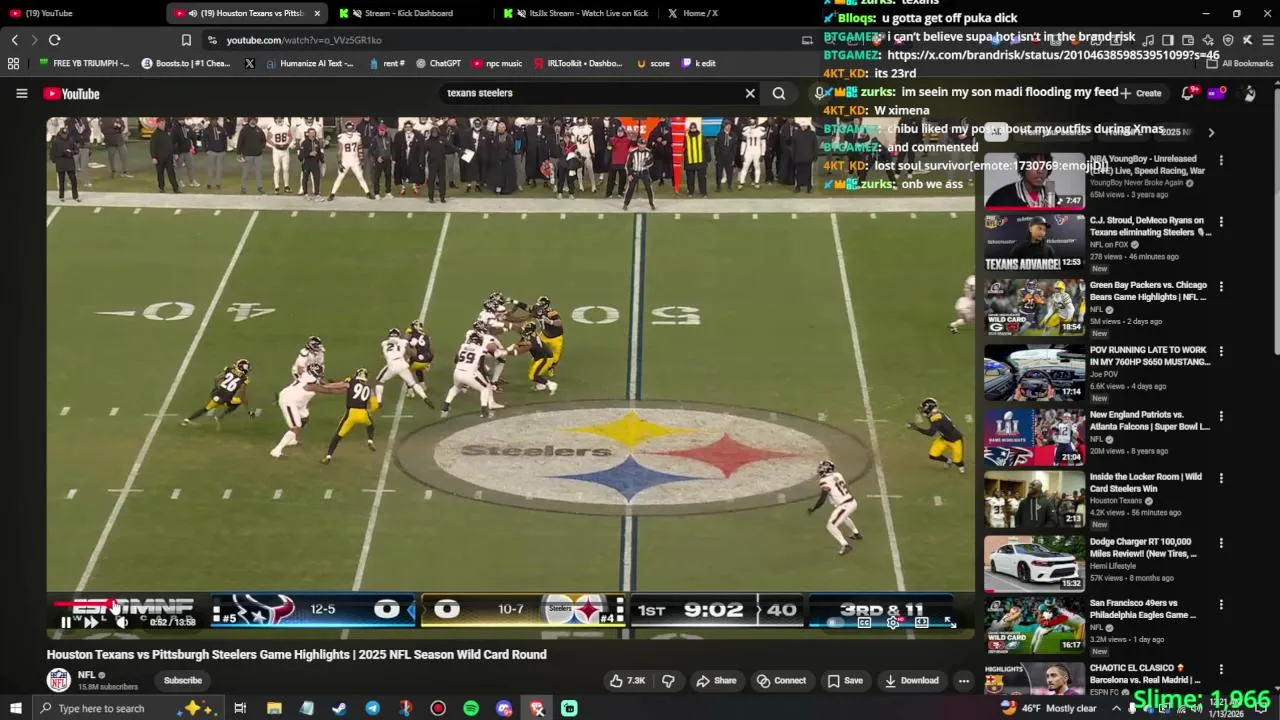Open the 'k edit' bookmark
The width and height of the screenshot is (1280, 720).
[x=699, y=63]
